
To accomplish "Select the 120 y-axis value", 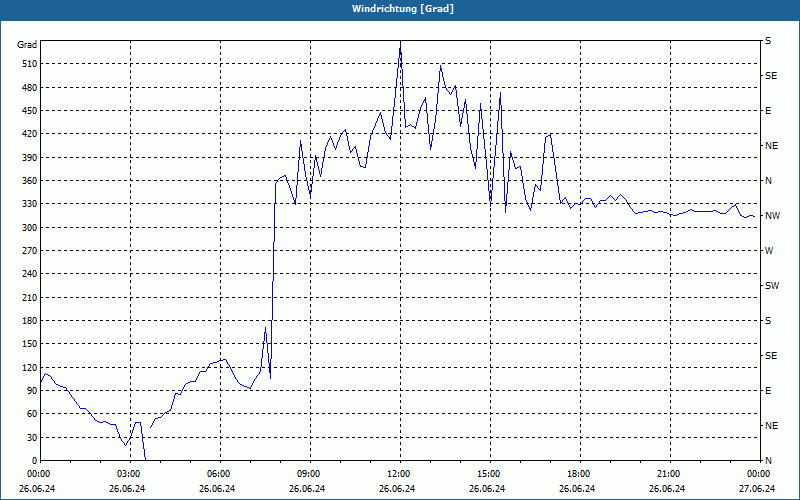I will click(30, 367).
